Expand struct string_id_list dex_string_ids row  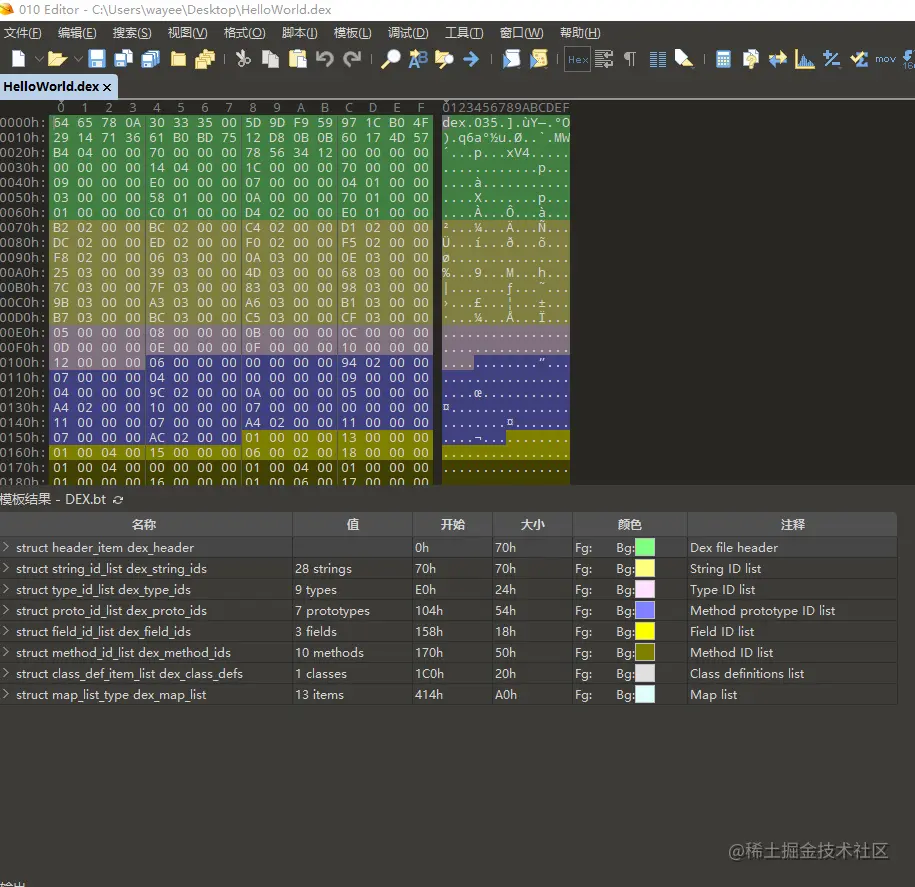point(6,568)
